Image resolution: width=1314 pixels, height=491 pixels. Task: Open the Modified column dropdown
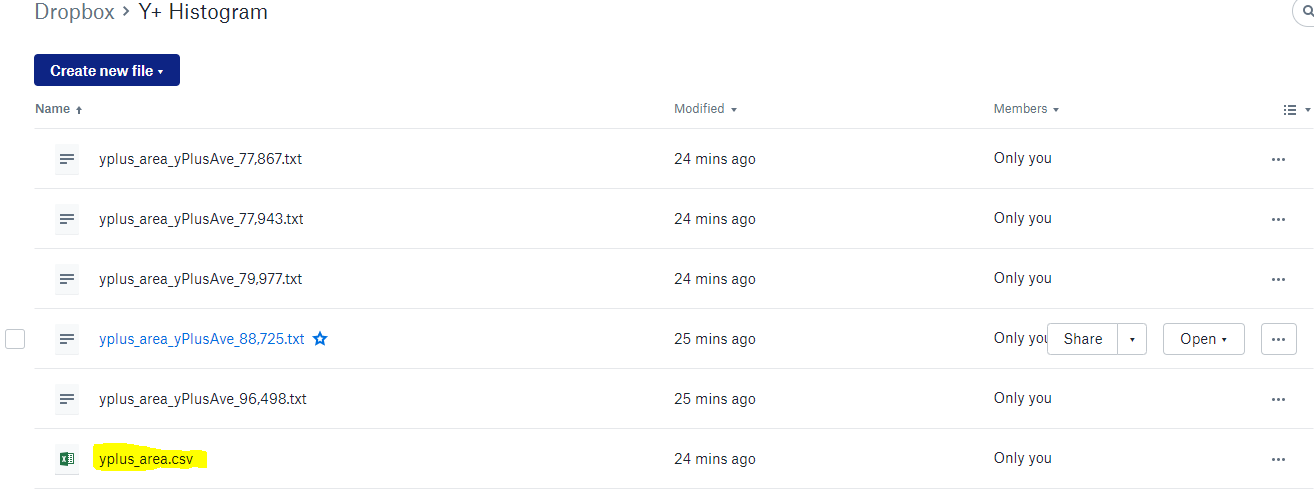pos(705,109)
